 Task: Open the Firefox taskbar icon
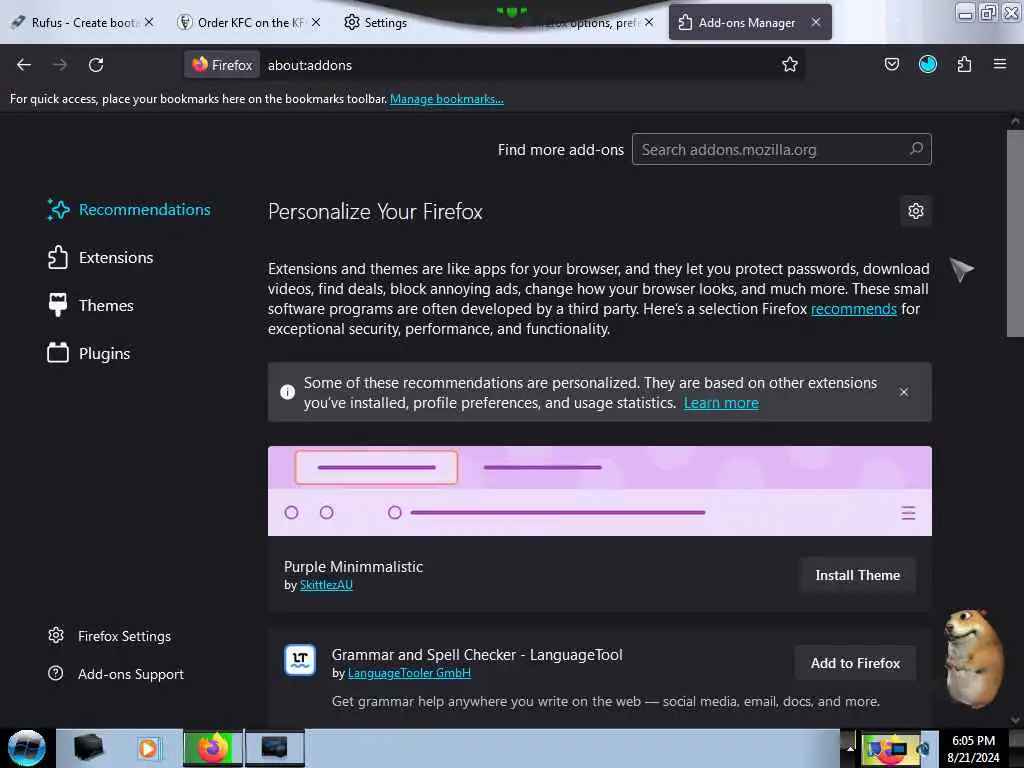212,748
